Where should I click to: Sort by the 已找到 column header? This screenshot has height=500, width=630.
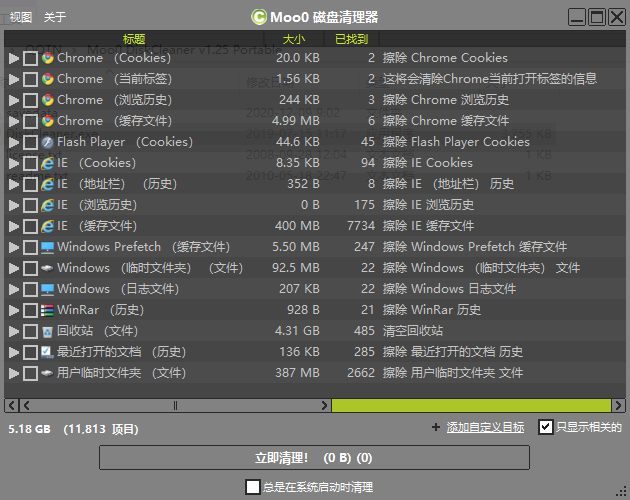tap(351, 39)
